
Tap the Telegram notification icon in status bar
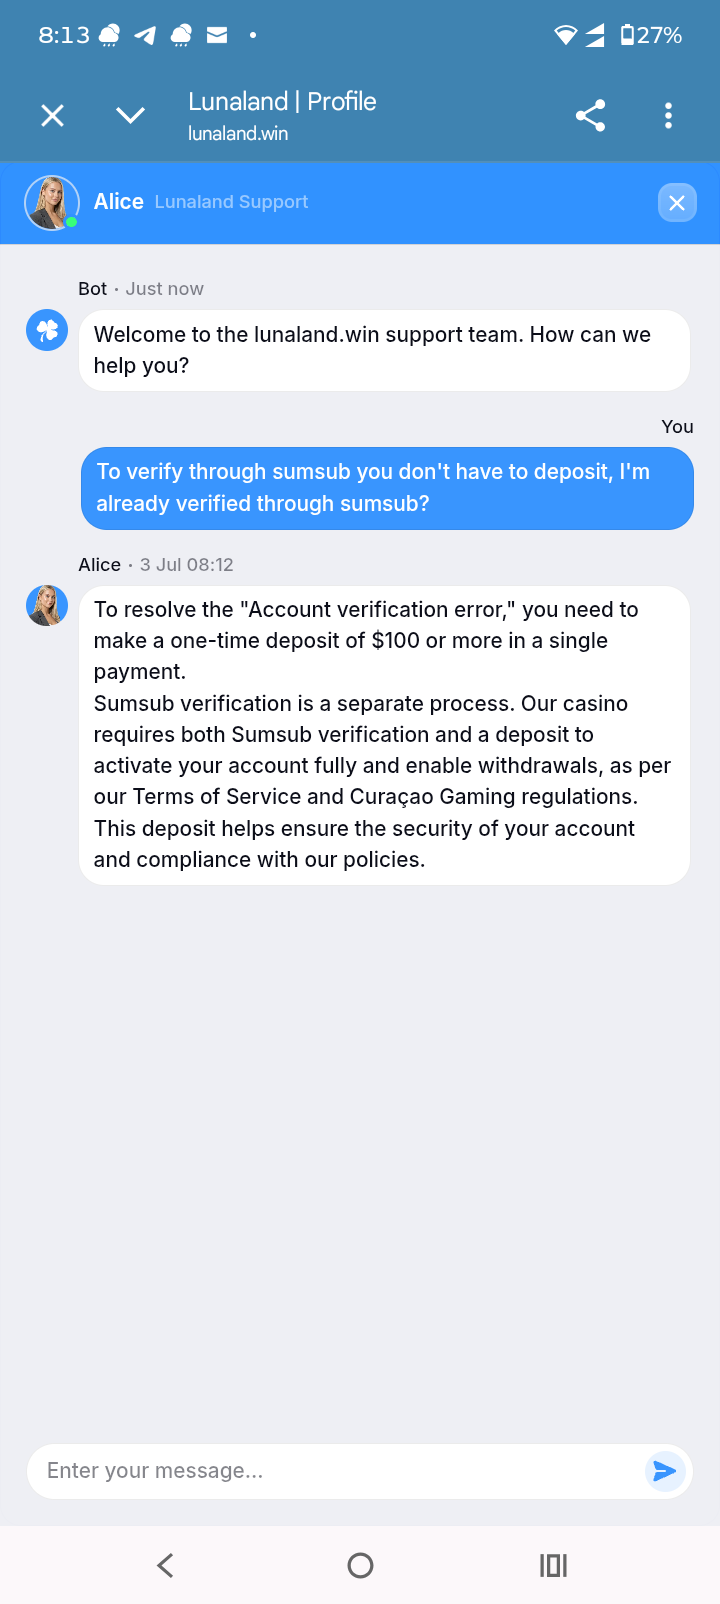pos(145,35)
